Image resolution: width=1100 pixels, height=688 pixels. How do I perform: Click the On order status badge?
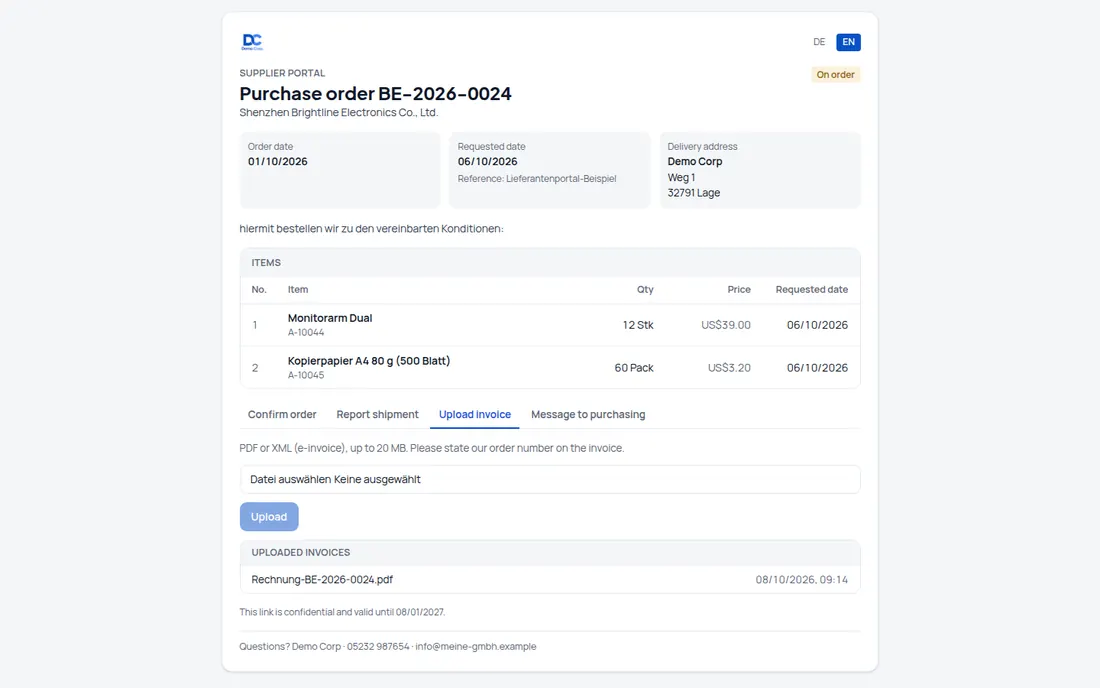pyautogui.click(x=836, y=74)
